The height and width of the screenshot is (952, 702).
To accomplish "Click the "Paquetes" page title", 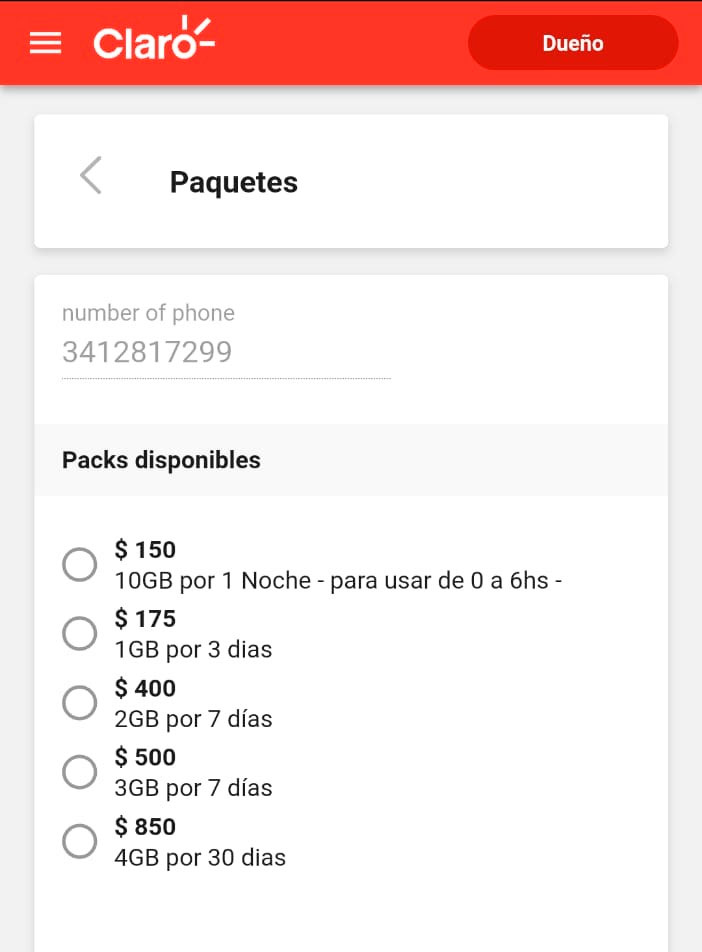I will point(234,182).
